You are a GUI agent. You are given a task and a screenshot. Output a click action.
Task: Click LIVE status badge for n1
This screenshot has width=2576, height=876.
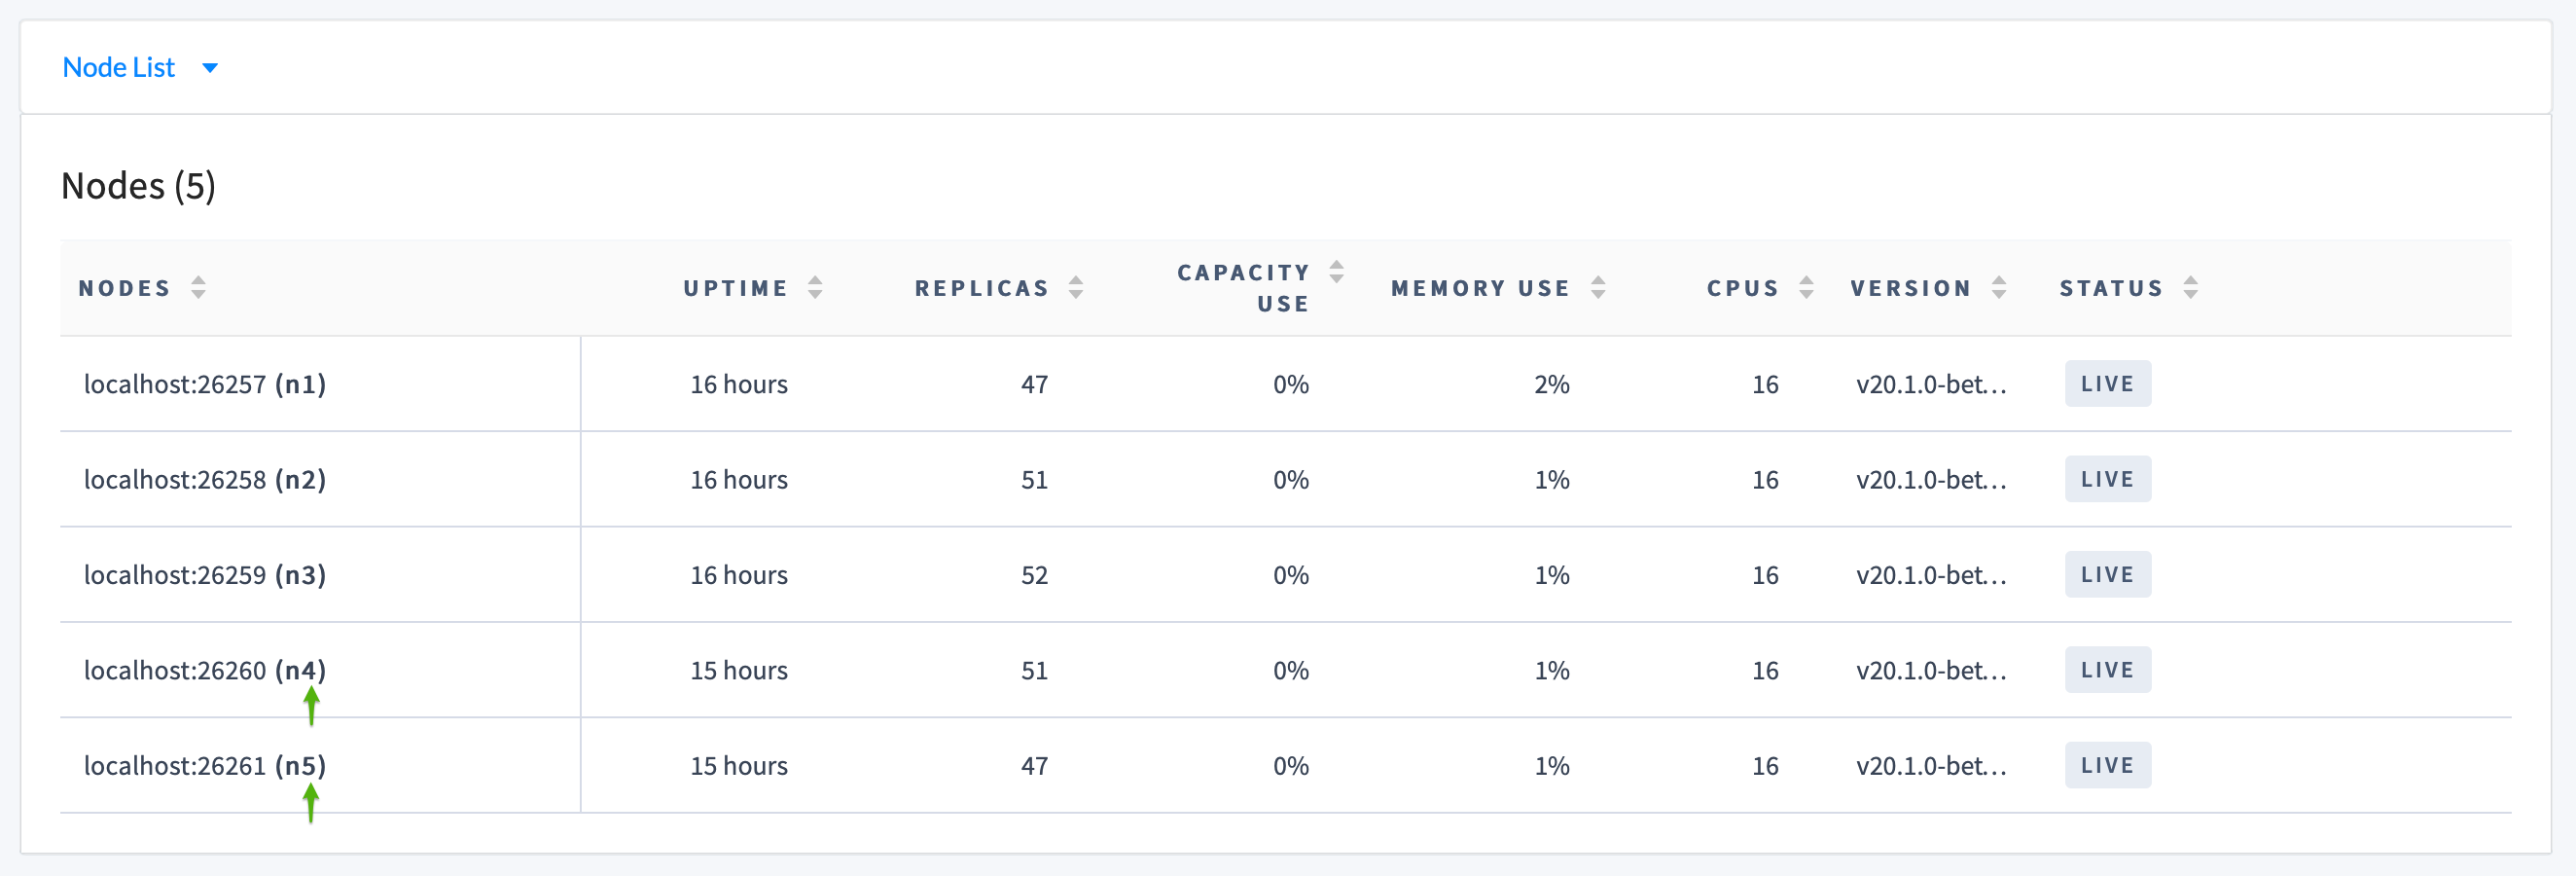[x=2107, y=384]
